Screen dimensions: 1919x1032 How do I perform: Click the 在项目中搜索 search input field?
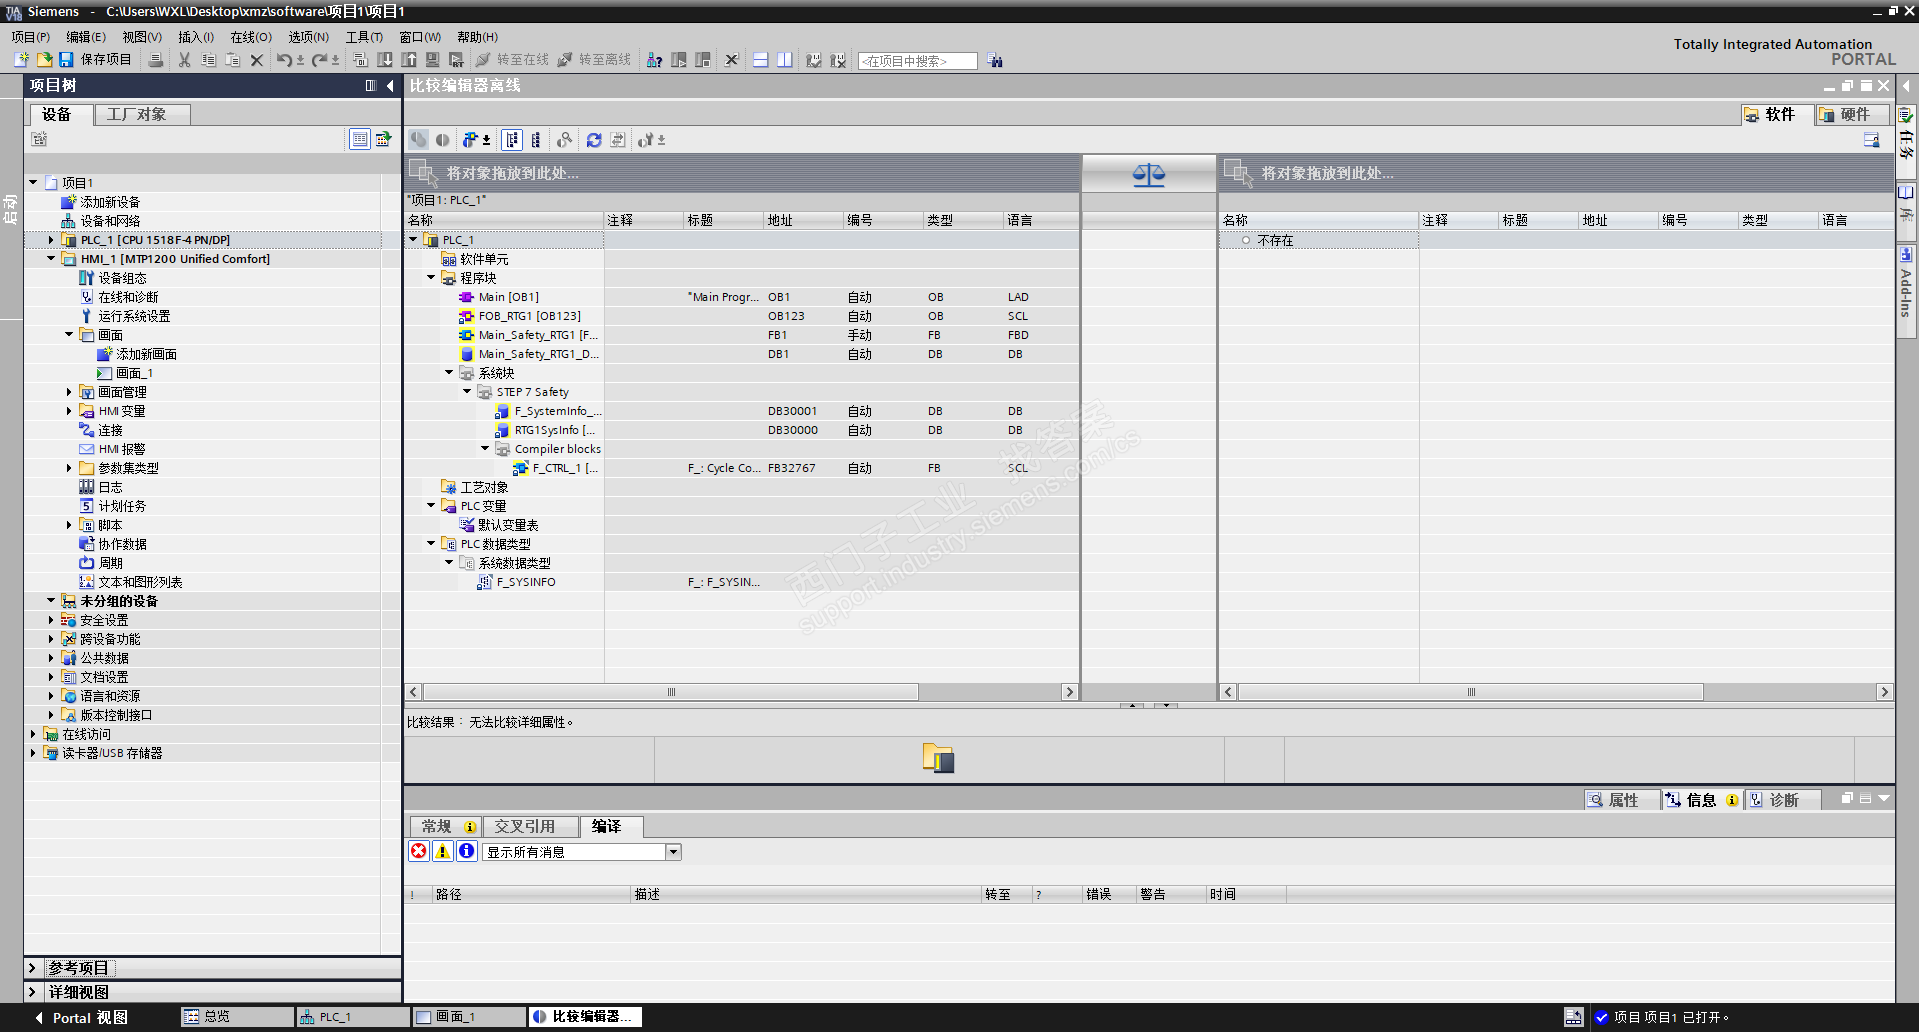pyautogui.click(x=918, y=61)
